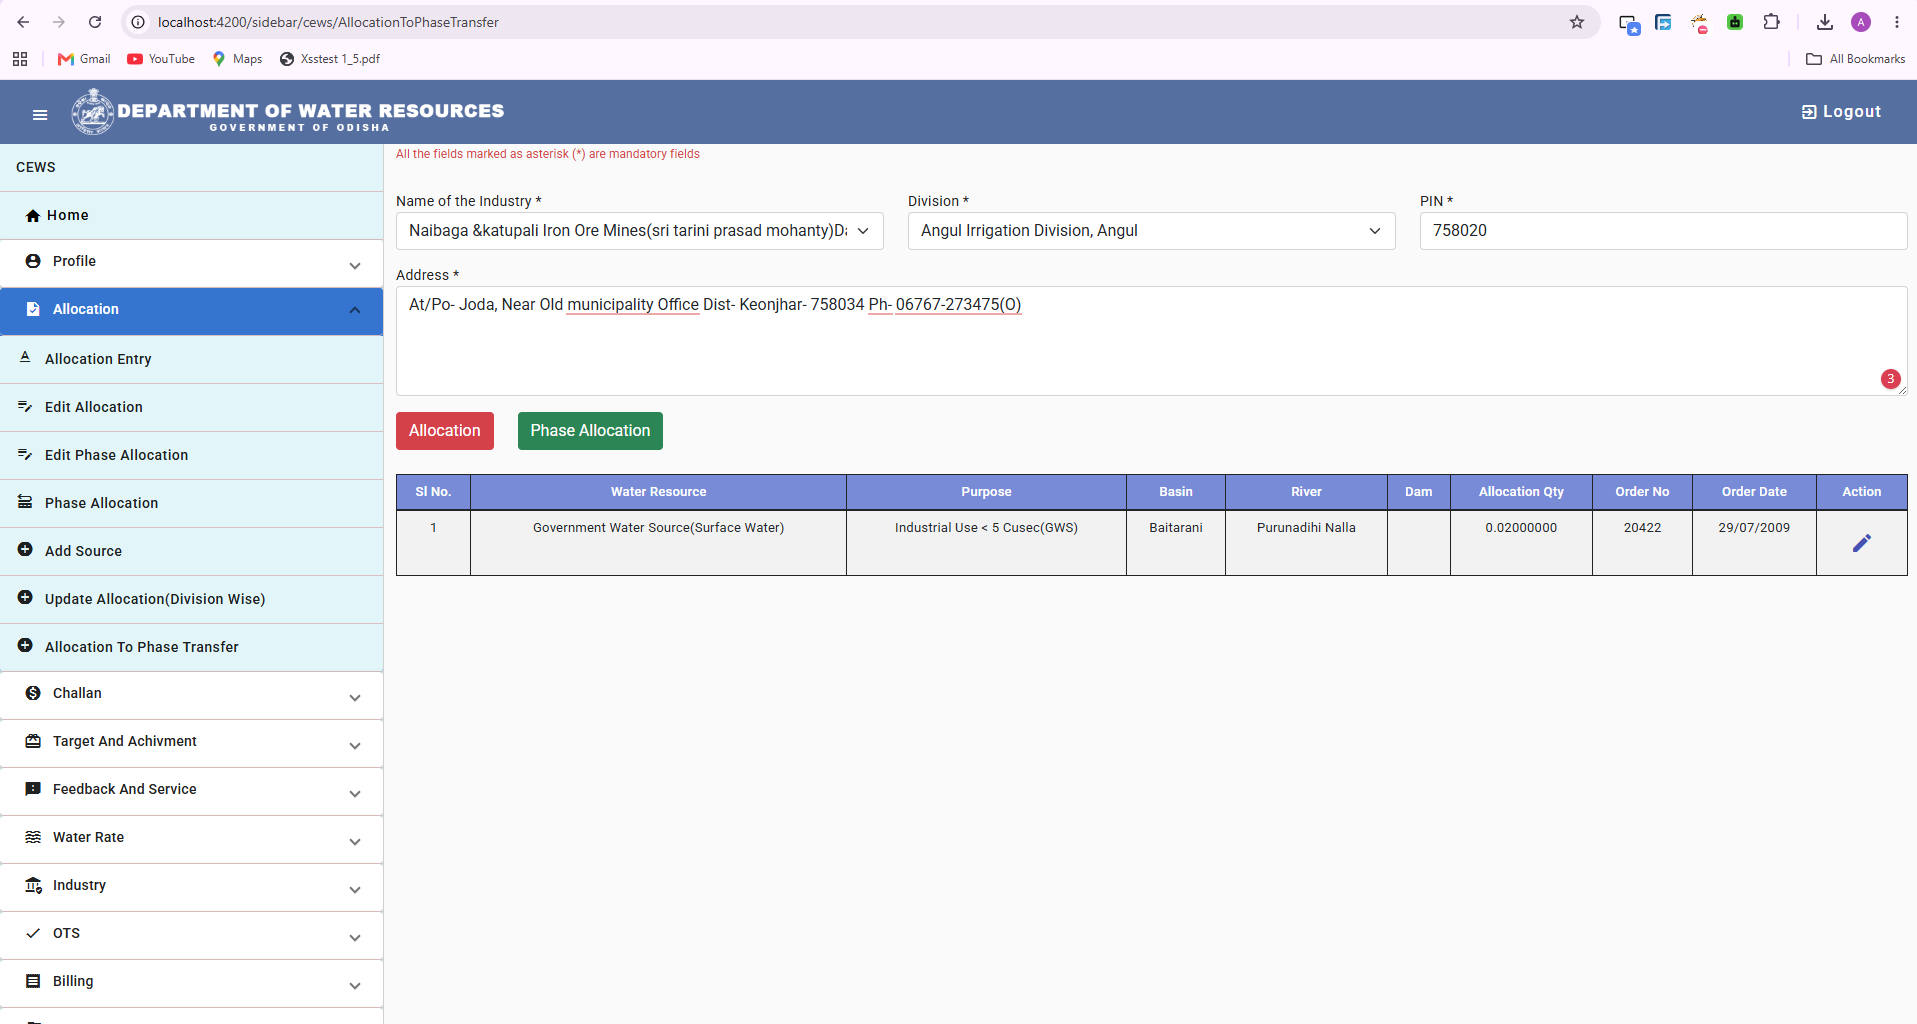
Task: Go to Home in the sidebar
Action: [192, 215]
